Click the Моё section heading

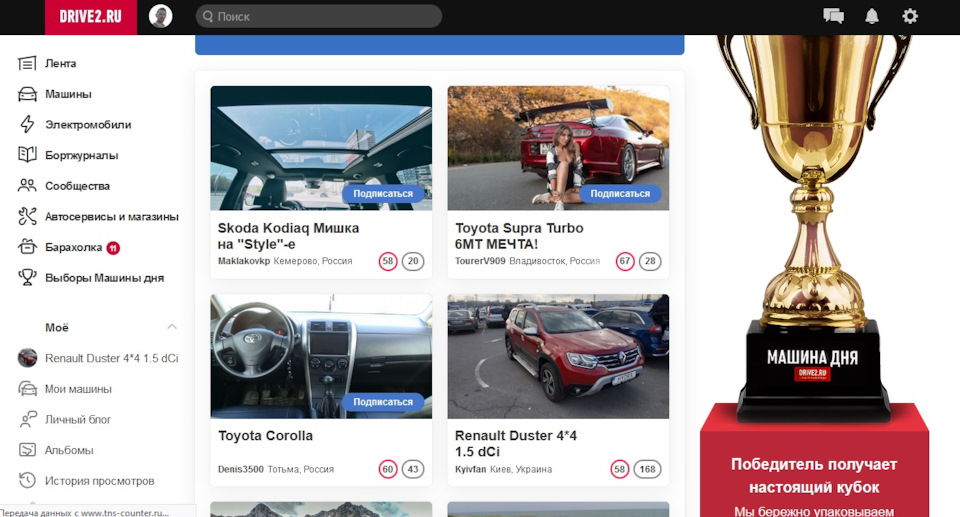pyautogui.click(x=56, y=328)
